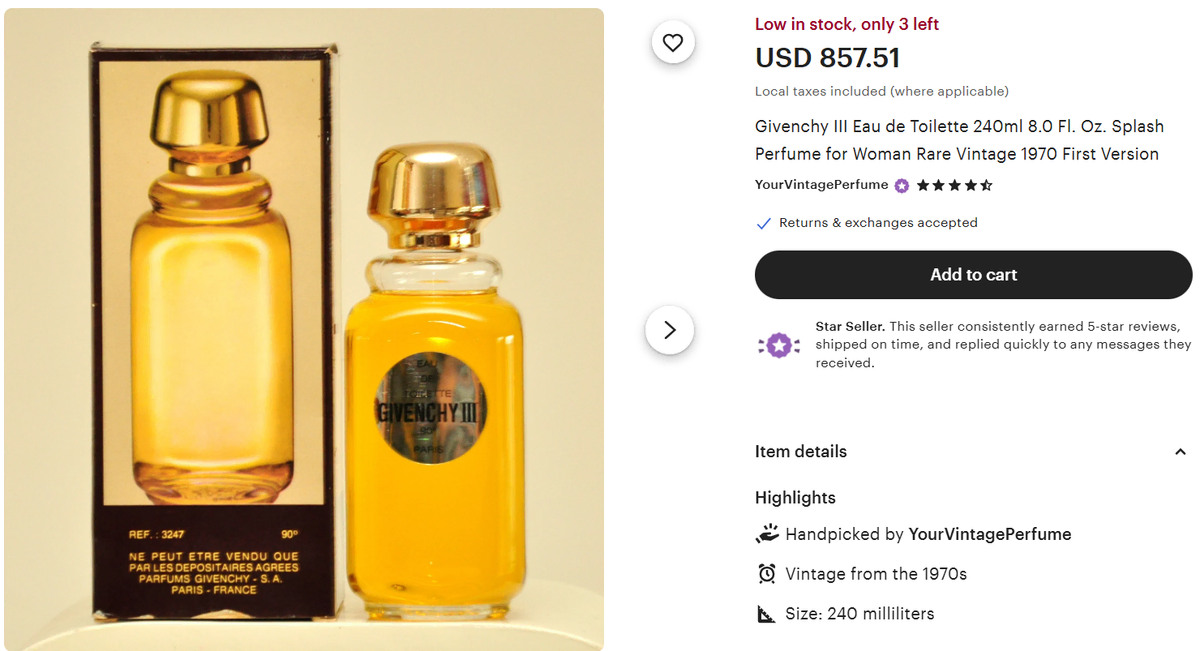
Task: Click the blue Returns checkmark icon
Action: [764, 223]
